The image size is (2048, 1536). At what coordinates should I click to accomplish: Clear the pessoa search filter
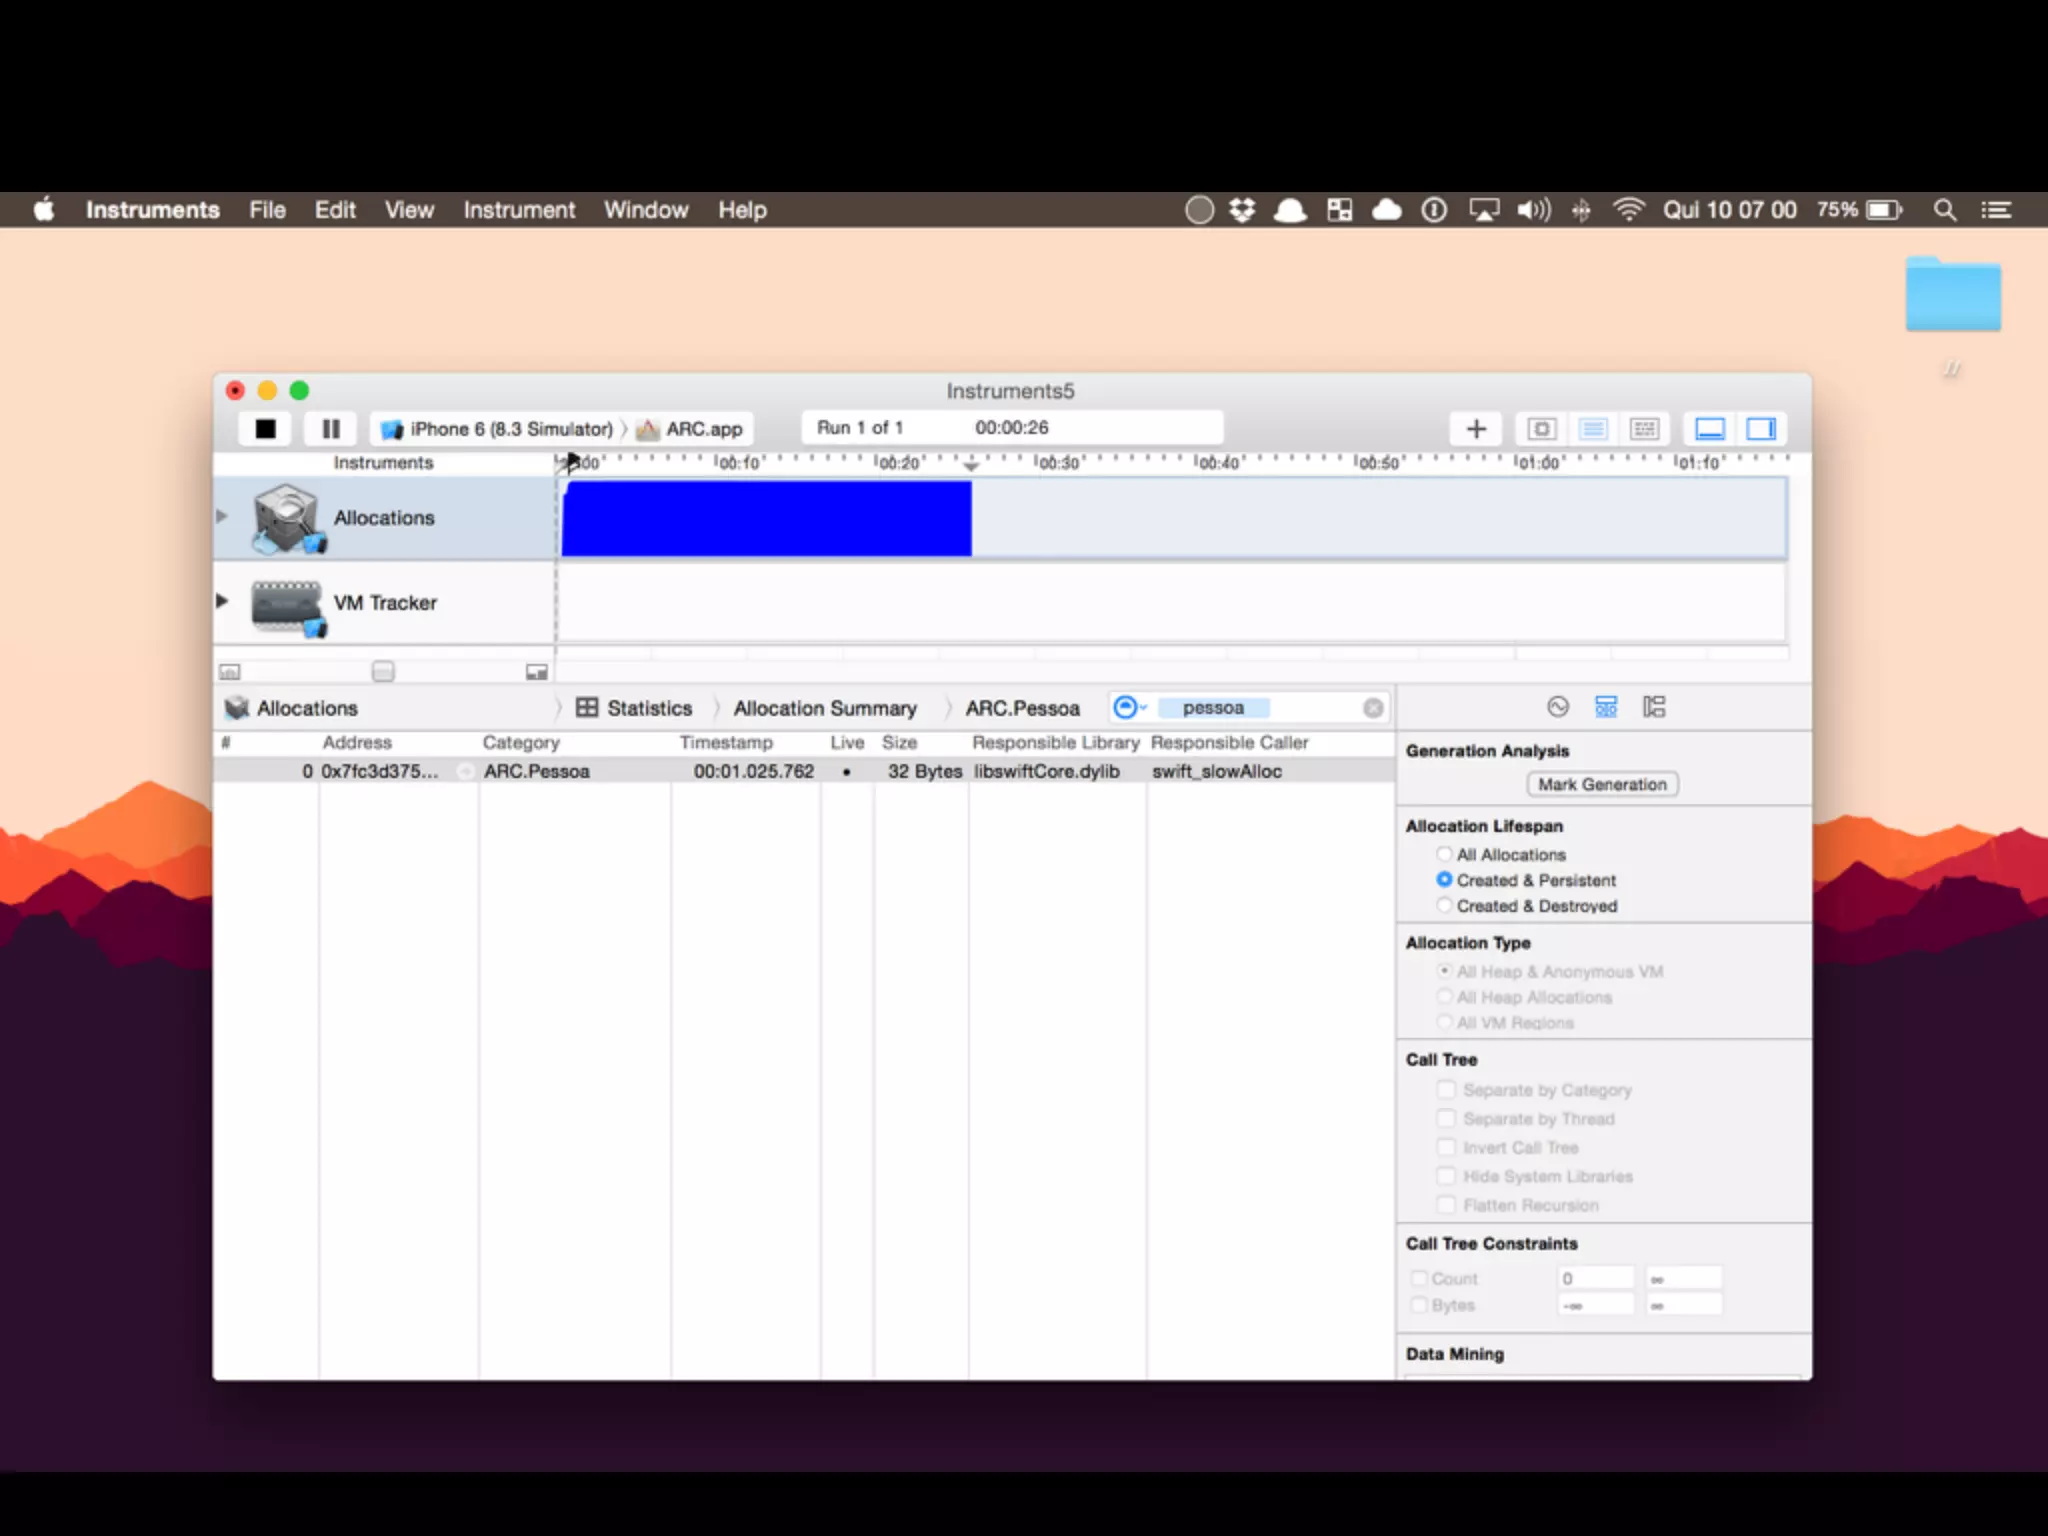pyautogui.click(x=1373, y=708)
